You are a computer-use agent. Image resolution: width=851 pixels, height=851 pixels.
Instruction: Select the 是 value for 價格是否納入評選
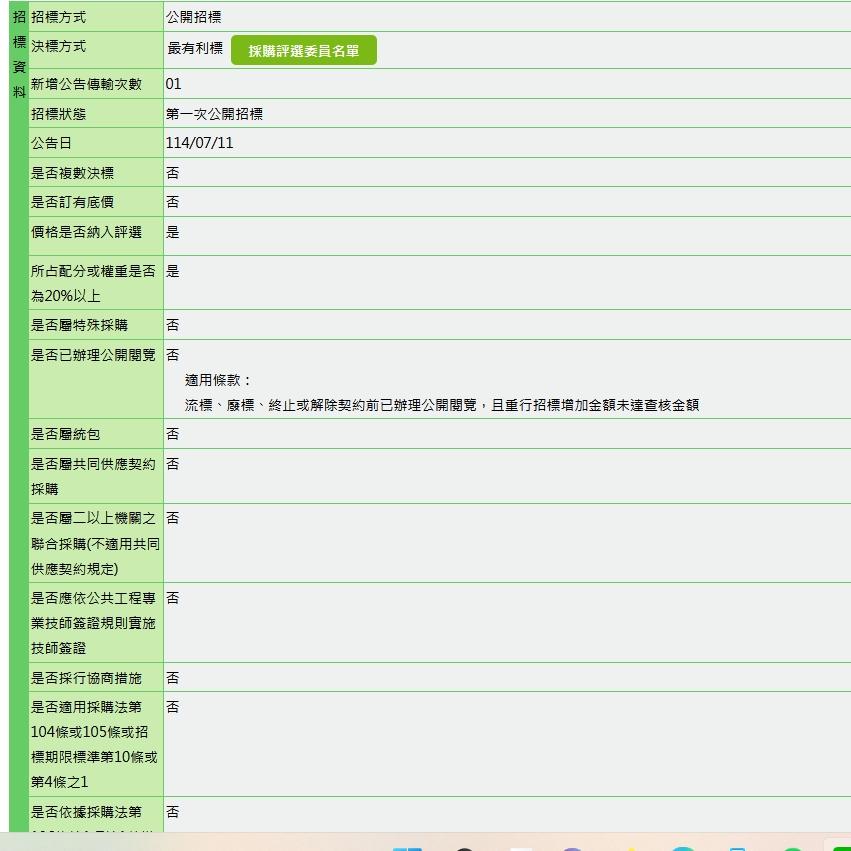(x=173, y=232)
